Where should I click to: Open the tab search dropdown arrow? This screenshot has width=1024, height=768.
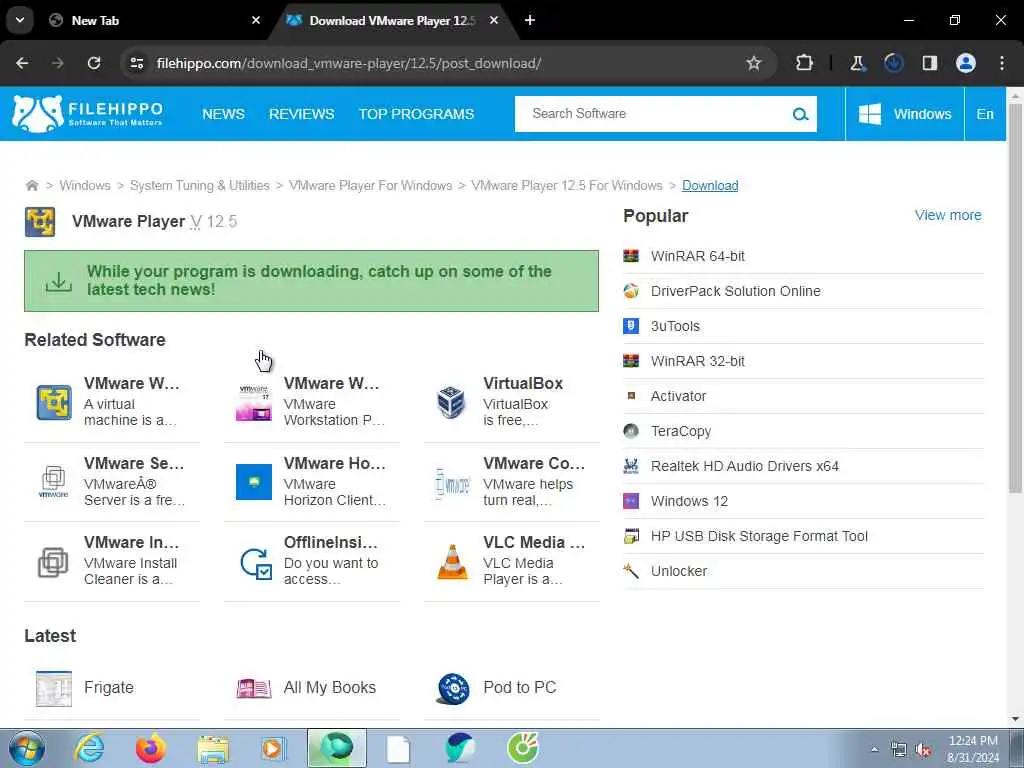(x=20, y=20)
